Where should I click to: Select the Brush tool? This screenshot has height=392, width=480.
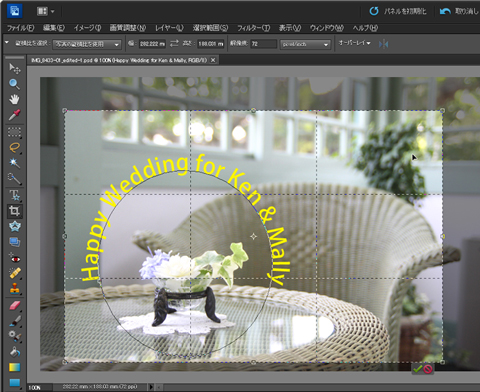click(x=14, y=321)
